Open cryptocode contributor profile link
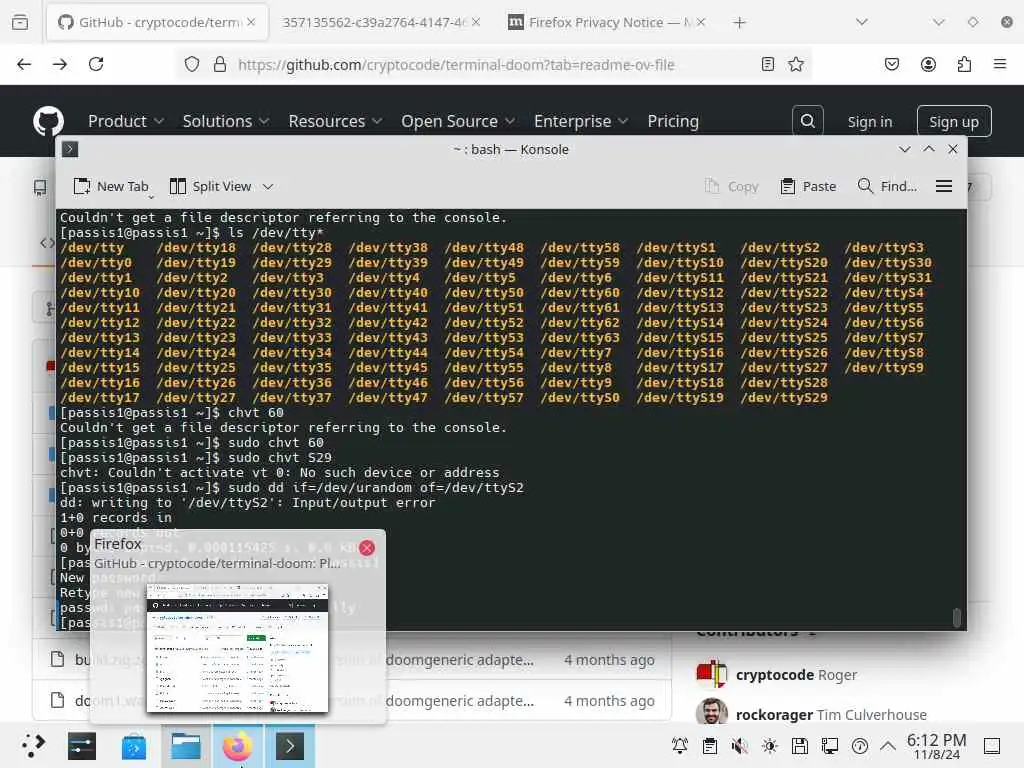The height and width of the screenshot is (768, 1024). pos(776,675)
